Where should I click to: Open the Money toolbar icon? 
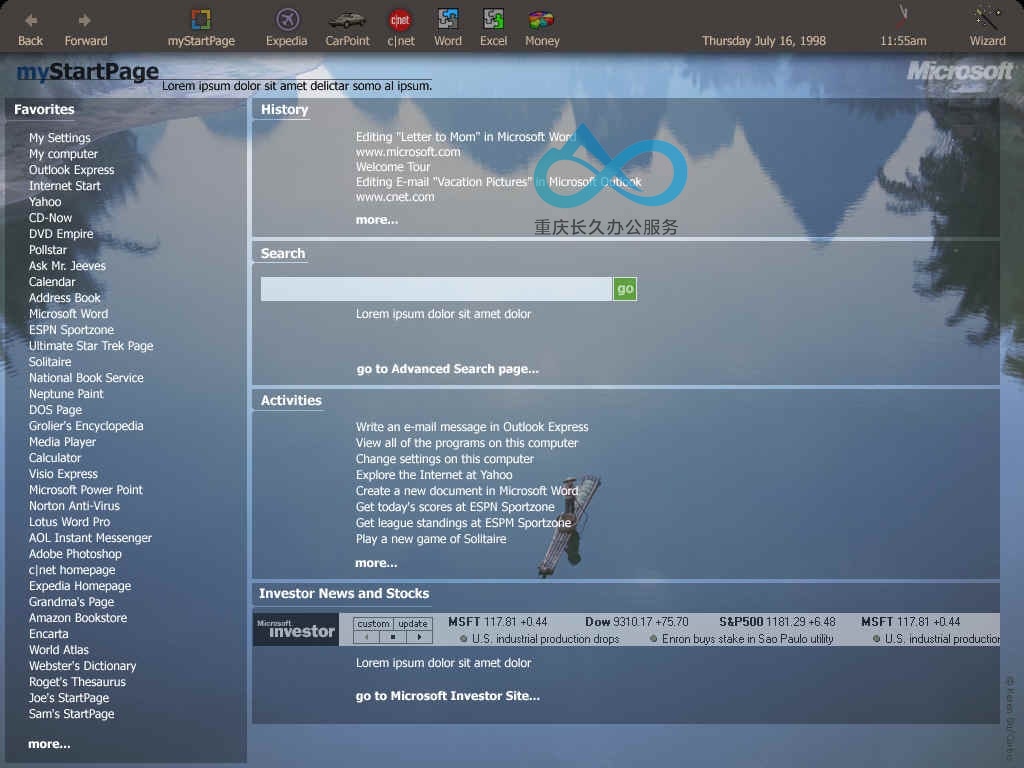click(x=541, y=20)
